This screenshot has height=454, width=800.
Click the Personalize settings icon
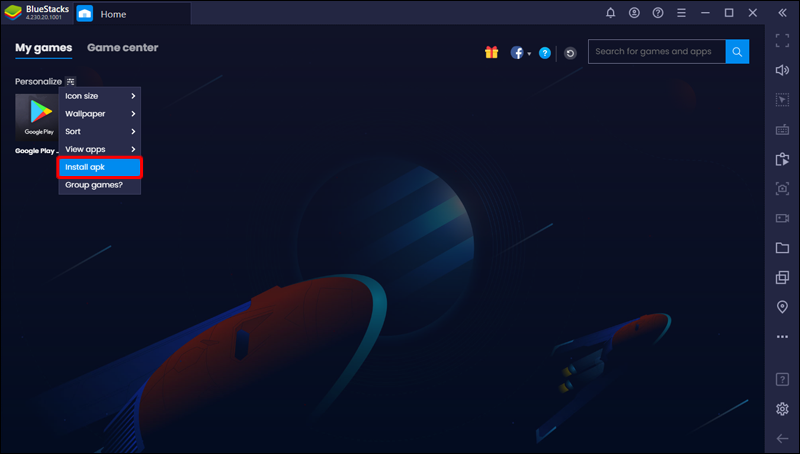coord(70,82)
